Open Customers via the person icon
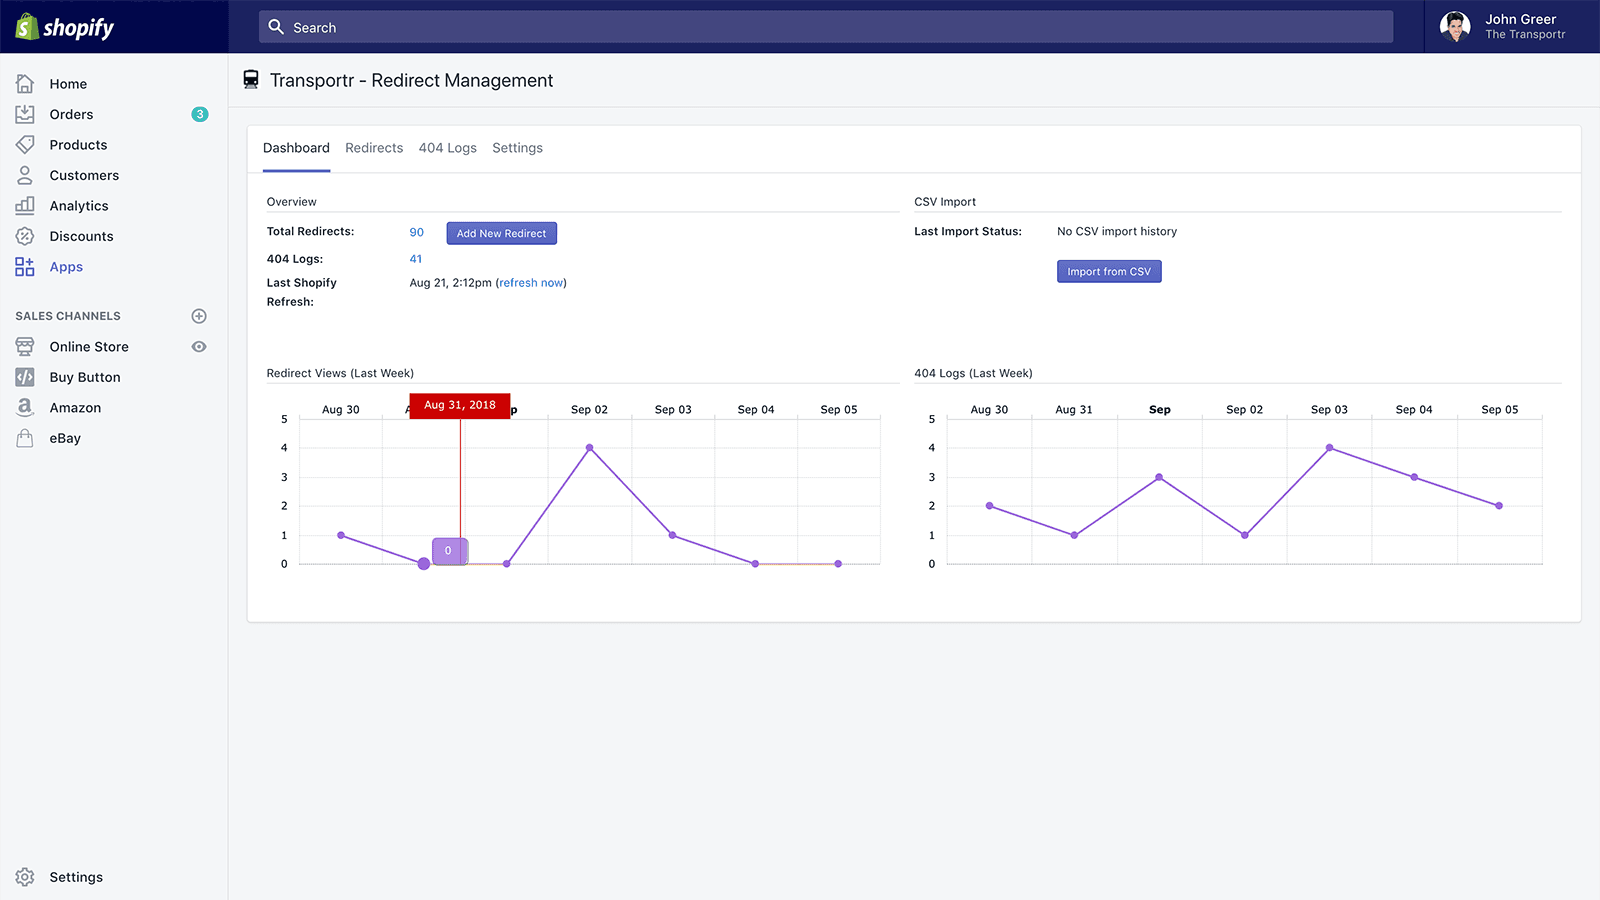This screenshot has width=1600, height=900. [x=25, y=175]
